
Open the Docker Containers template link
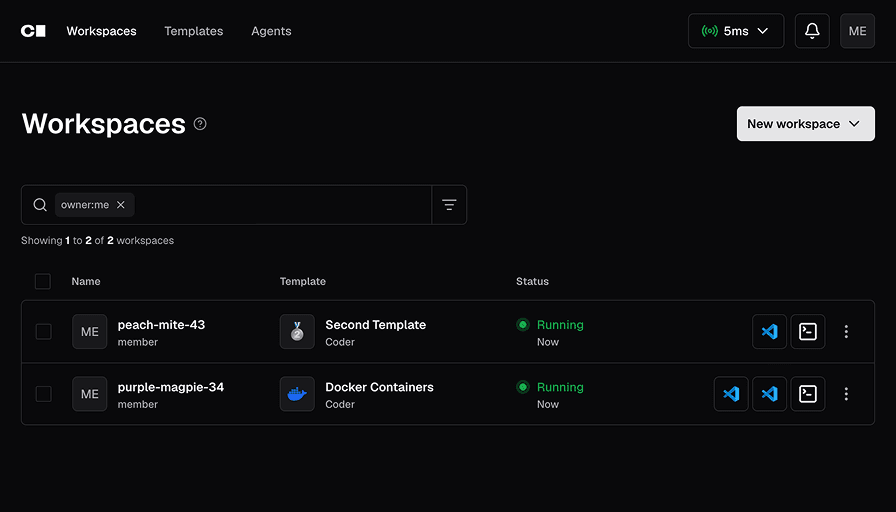pos(379,387)
